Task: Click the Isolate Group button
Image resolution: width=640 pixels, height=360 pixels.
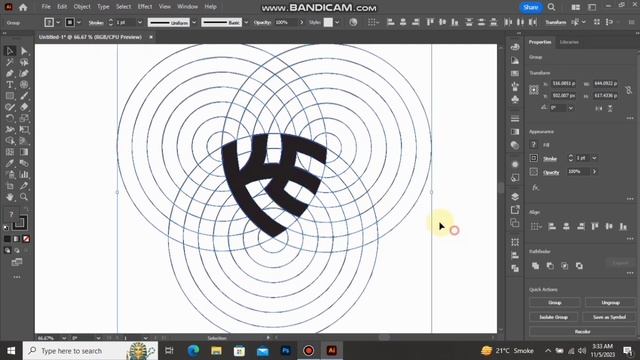Action: (x=553, y=317)
